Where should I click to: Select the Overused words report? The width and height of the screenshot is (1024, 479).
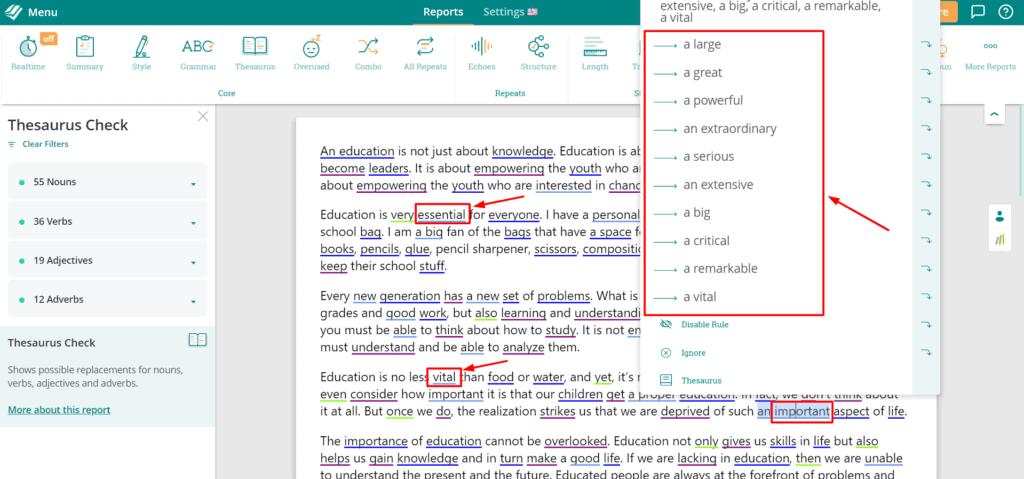tap(311, 52)
